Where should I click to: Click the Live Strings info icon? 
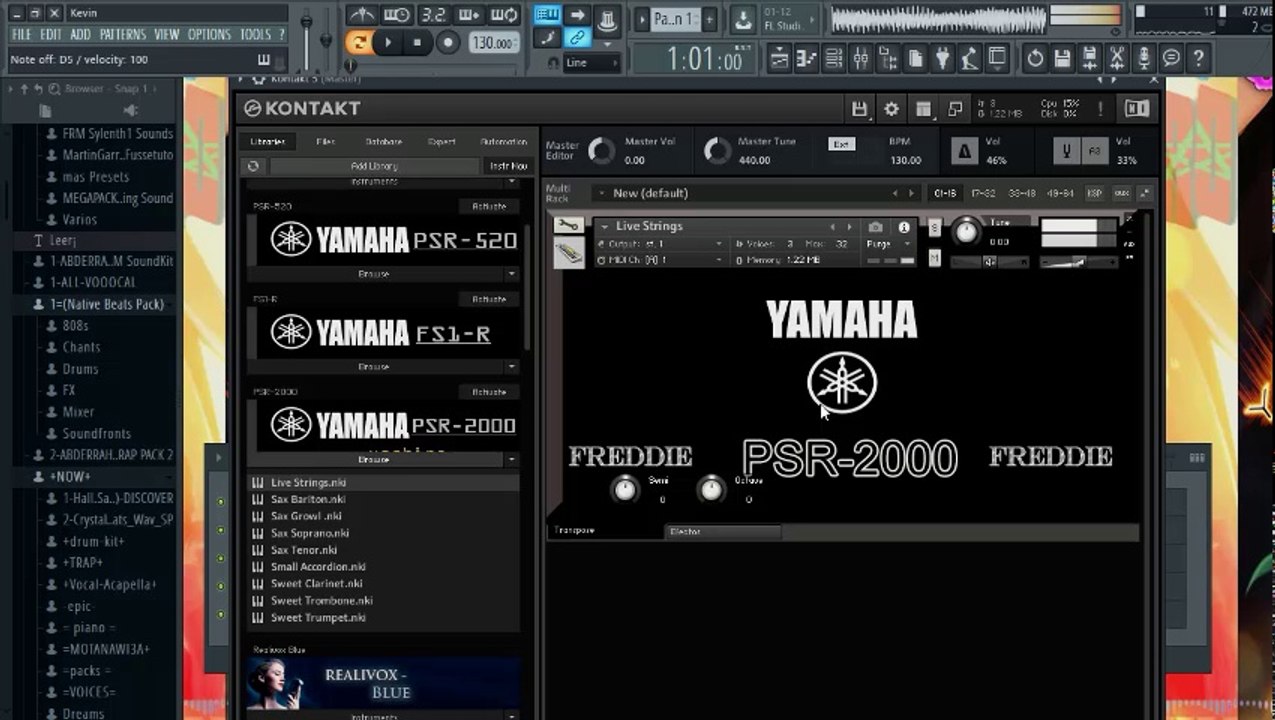(904, 227)
